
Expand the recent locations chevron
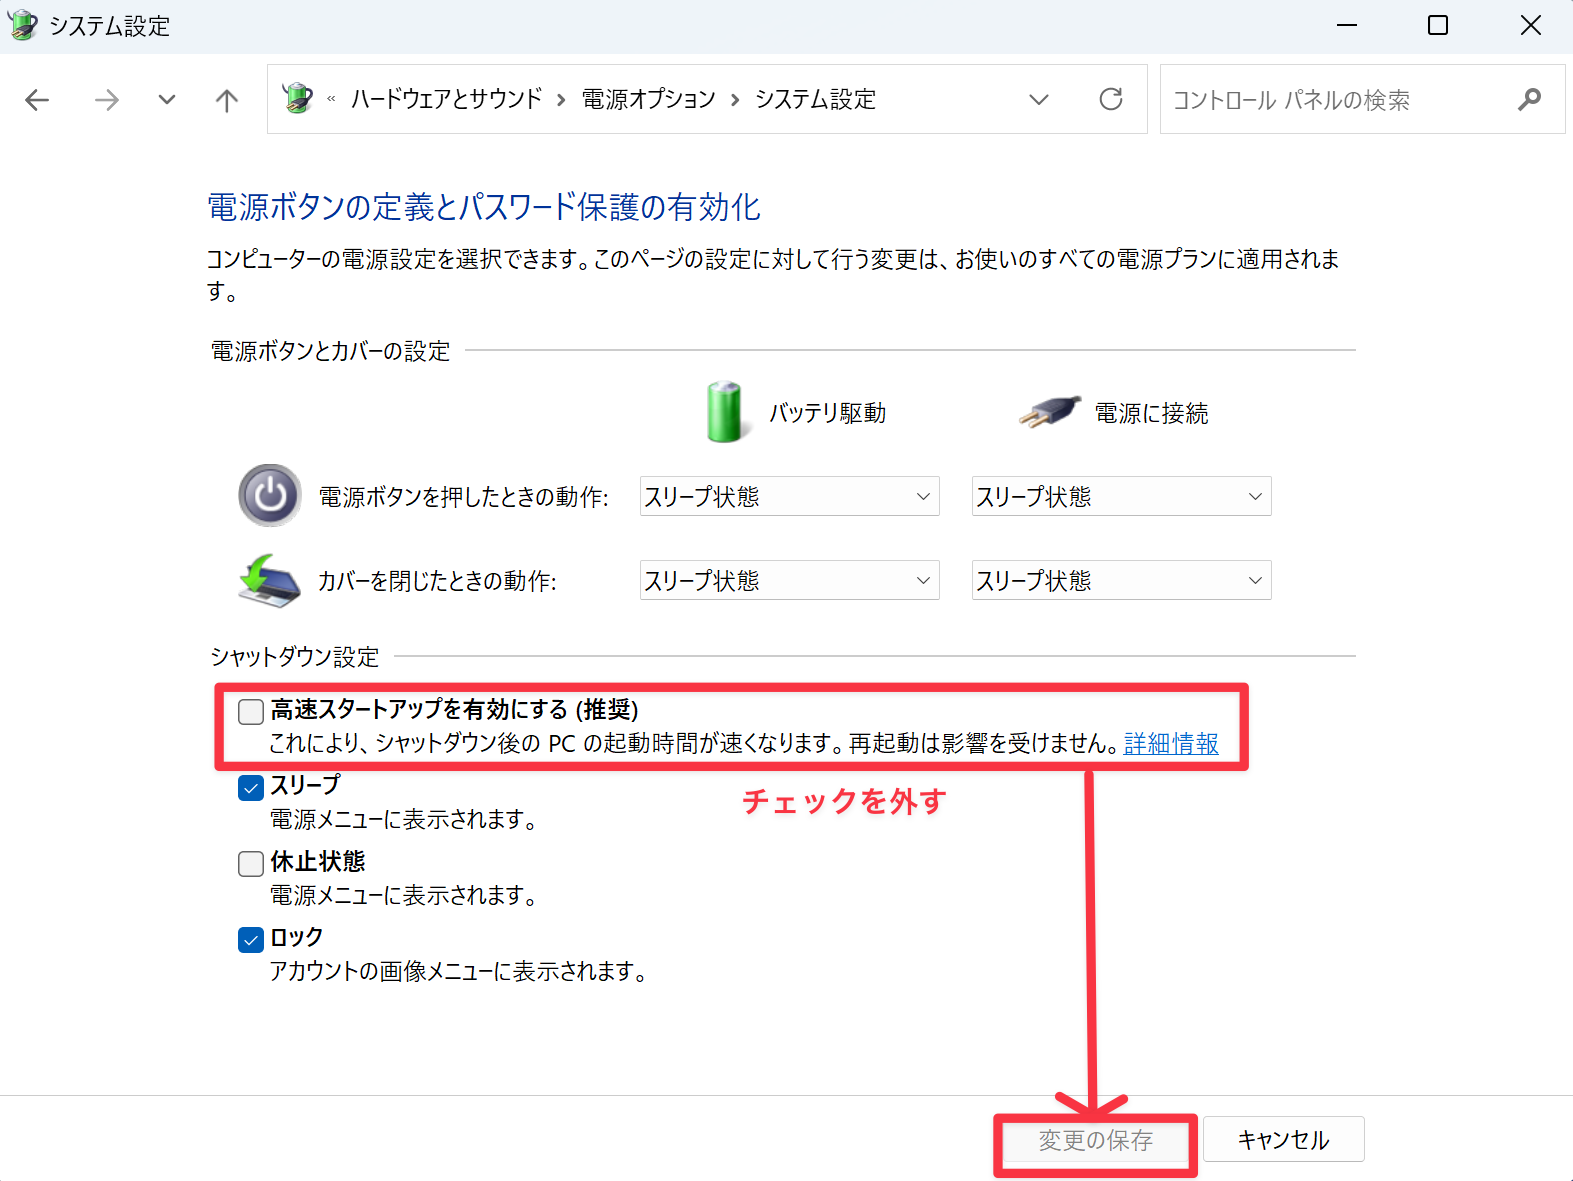click(167, 100)
